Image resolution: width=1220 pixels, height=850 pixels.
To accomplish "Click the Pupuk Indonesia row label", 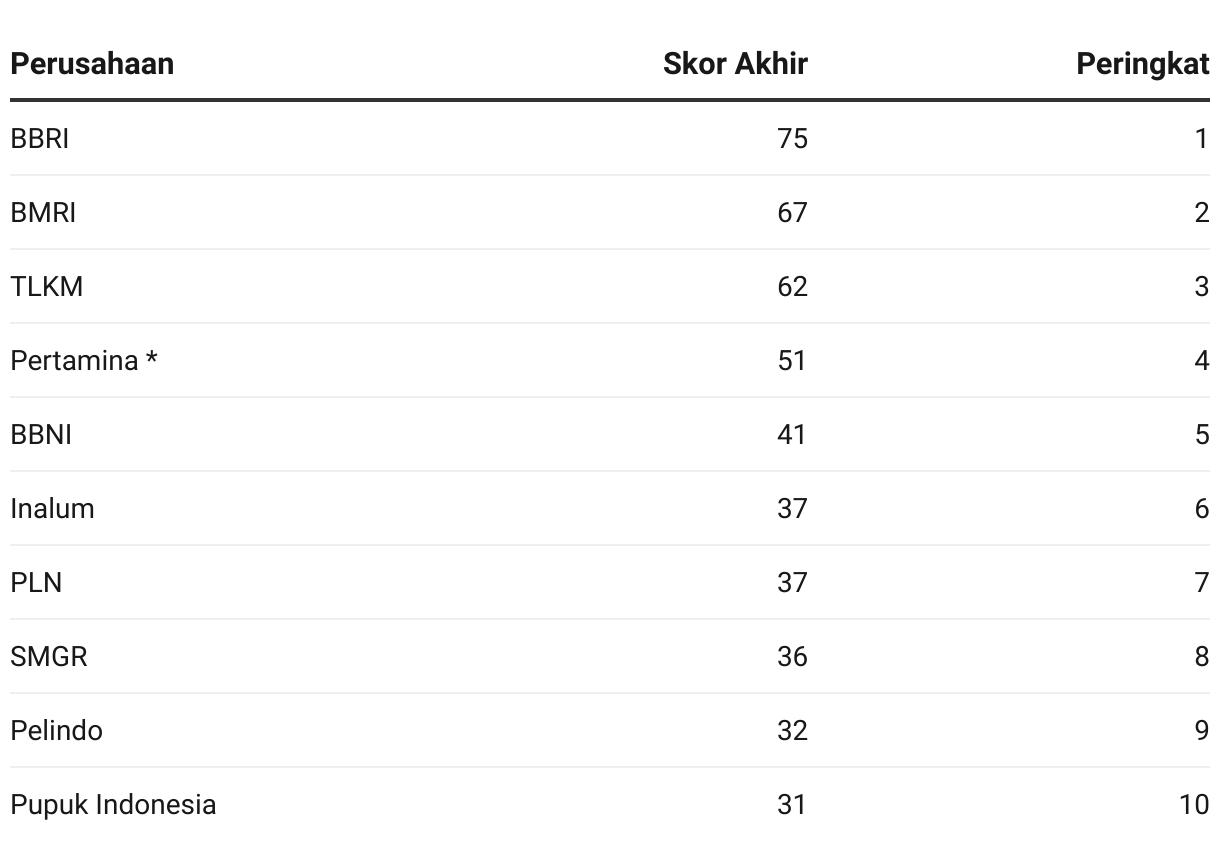I will (x=113, y=804).
